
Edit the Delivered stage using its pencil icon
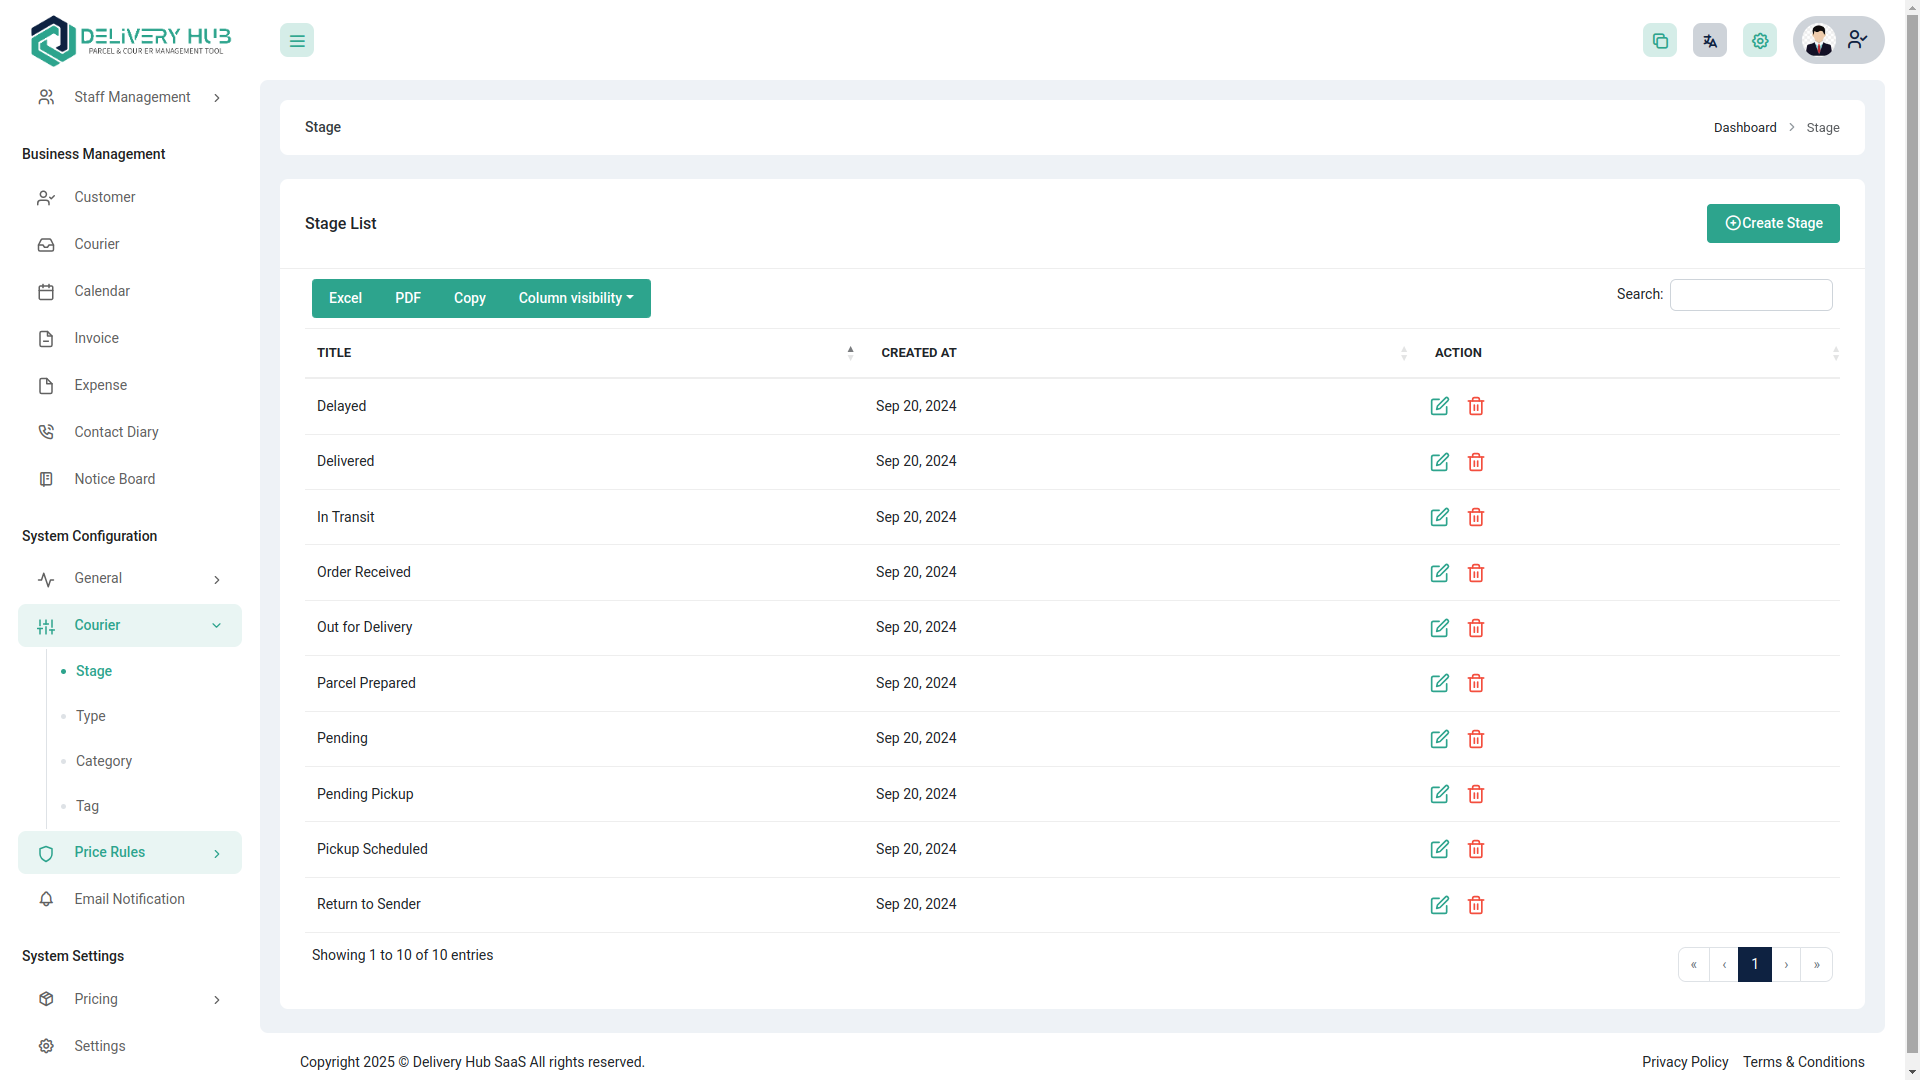pyautogui.click(x=1440, y=462)
